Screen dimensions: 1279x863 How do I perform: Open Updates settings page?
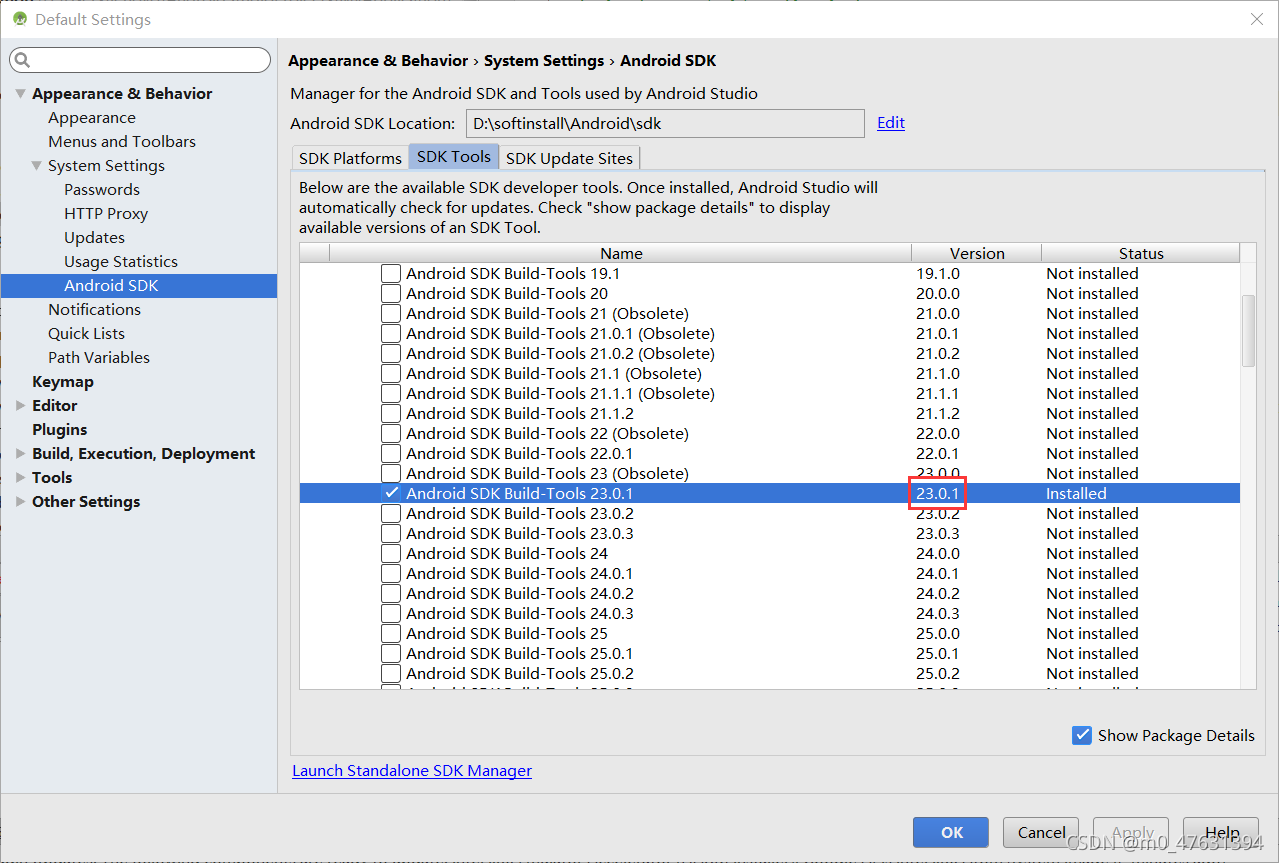(95, 237)
